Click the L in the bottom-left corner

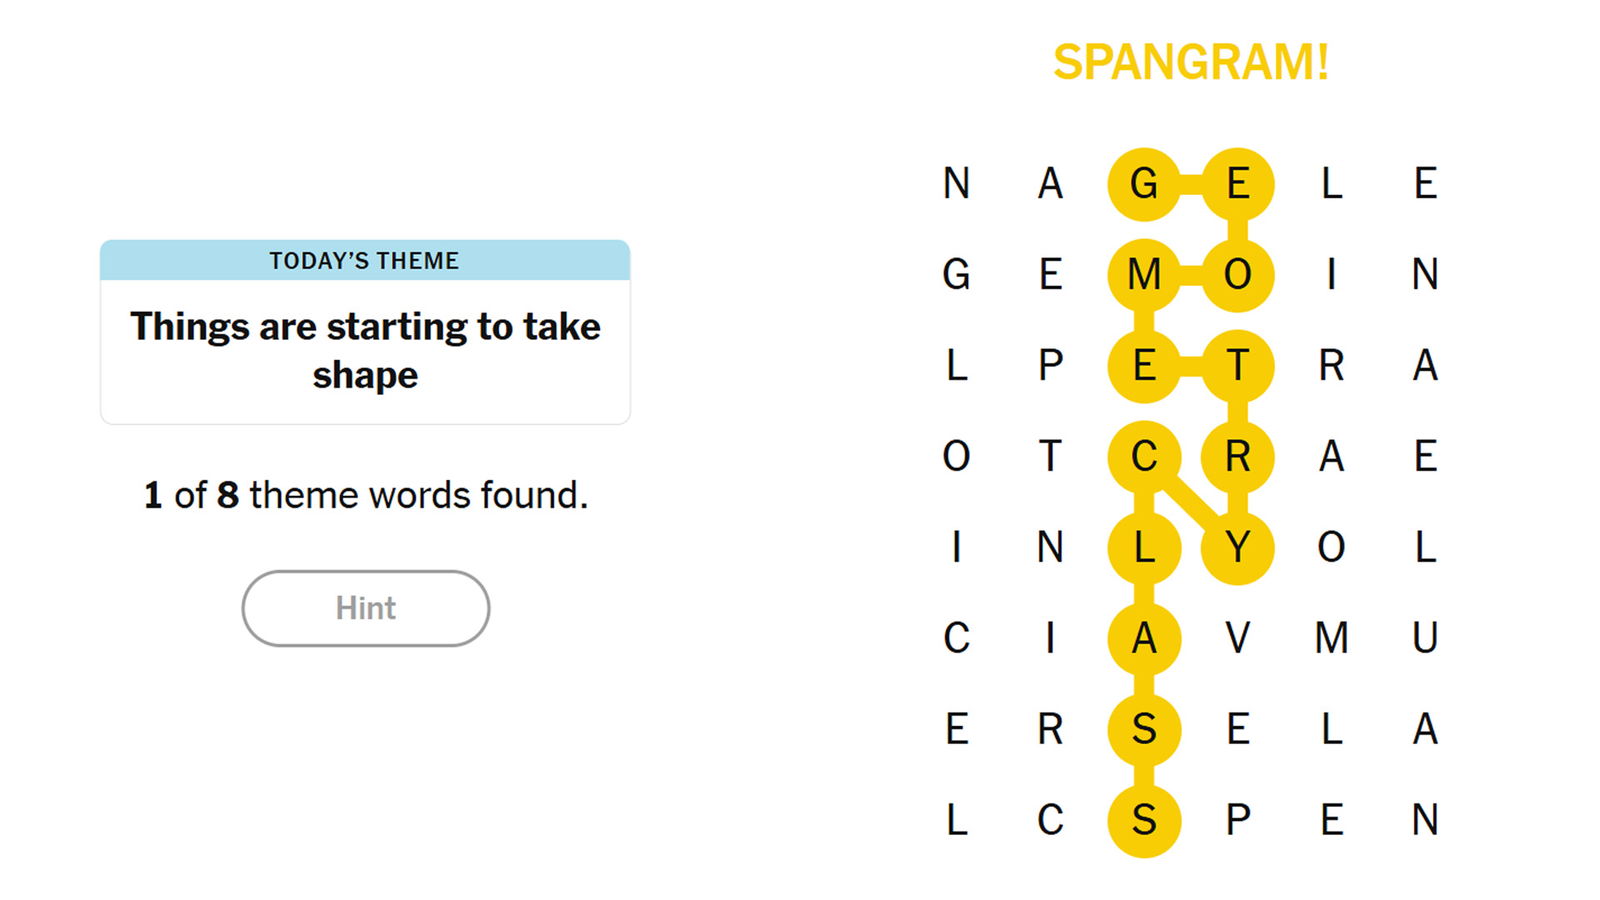pyautogui.click(x=956, y=820)
